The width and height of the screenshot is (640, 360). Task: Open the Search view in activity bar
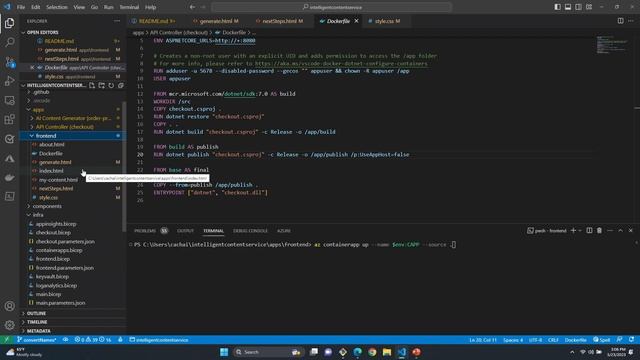coord(9,42)
